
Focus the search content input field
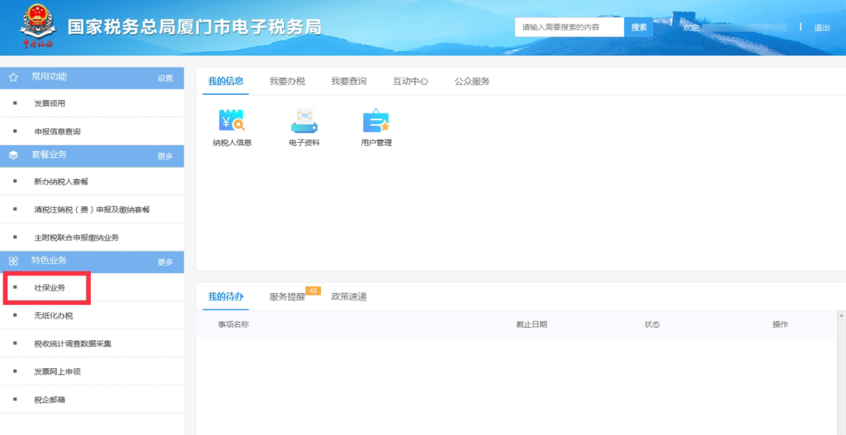pos(569,27)
